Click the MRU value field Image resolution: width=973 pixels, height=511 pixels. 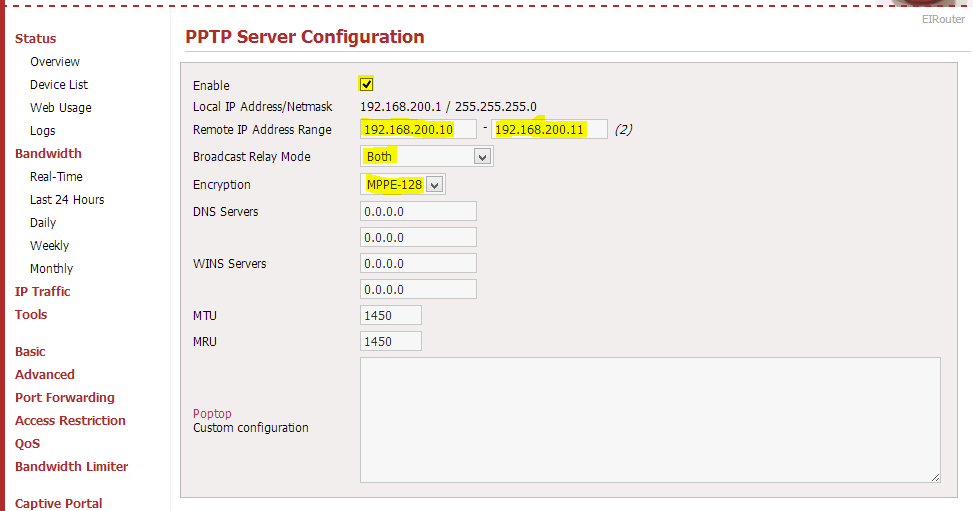[x=391, y=341]
